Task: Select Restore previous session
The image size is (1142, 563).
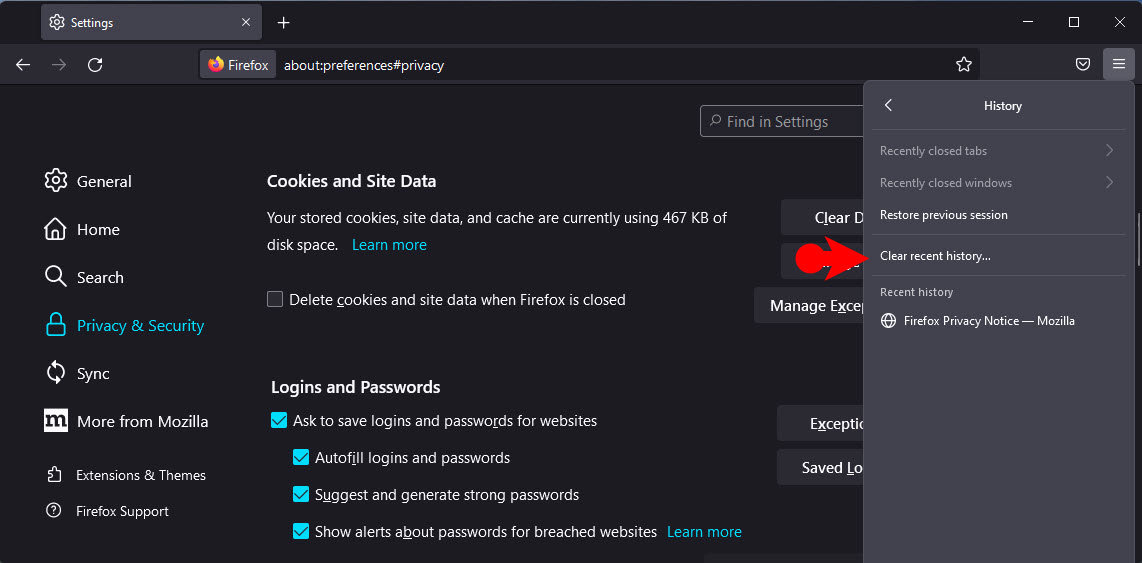Action: (x=999, y=215)
